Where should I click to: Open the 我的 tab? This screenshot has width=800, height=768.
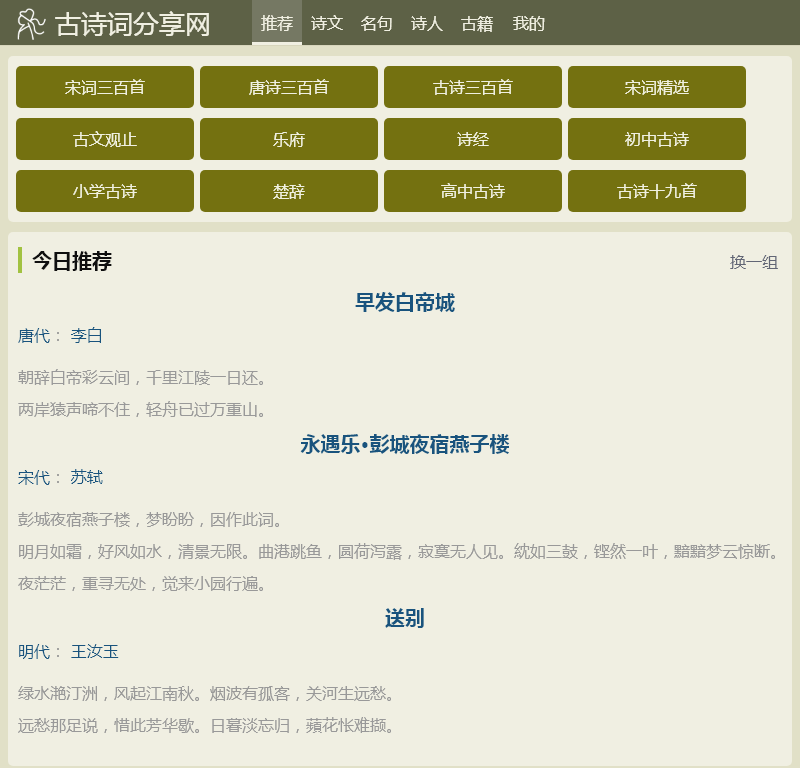click(528, 23)
